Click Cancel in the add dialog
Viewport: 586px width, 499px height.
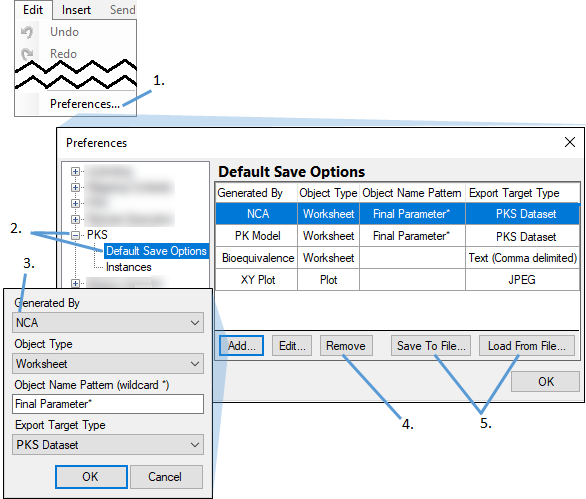tap(166, 477)
